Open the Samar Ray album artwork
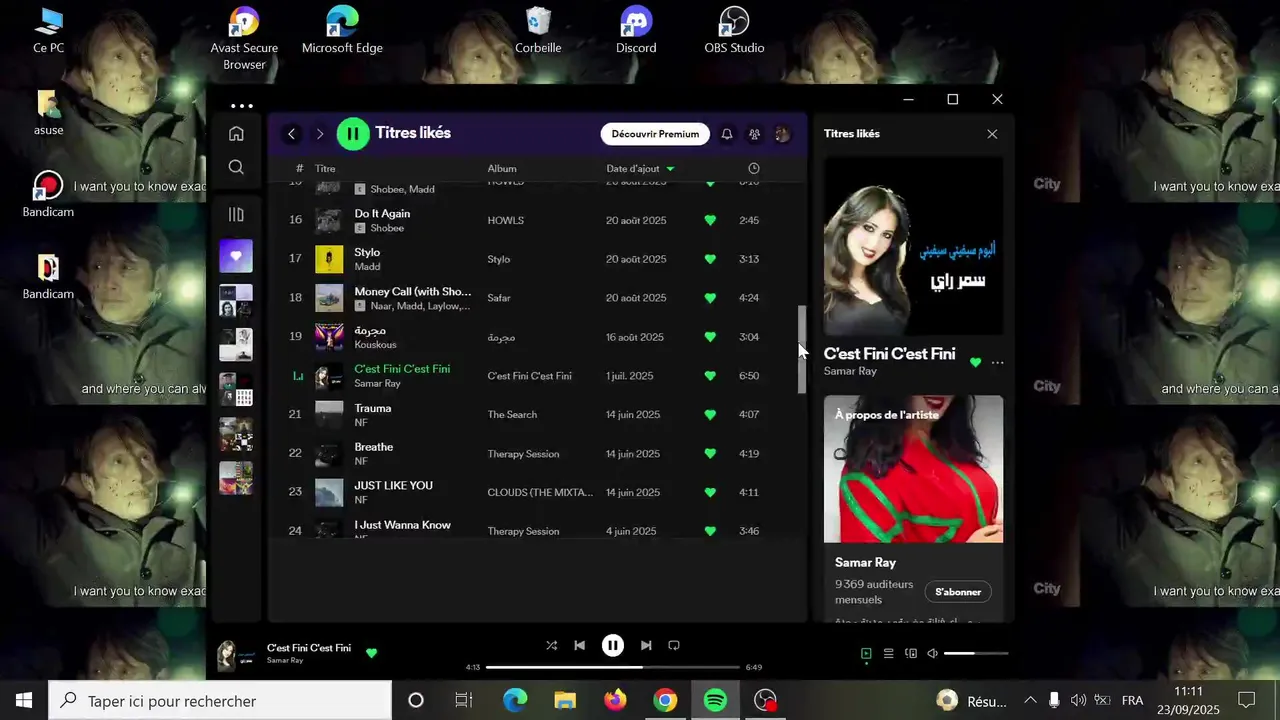This screenshot has width=1280, height=720. [913, 245]
